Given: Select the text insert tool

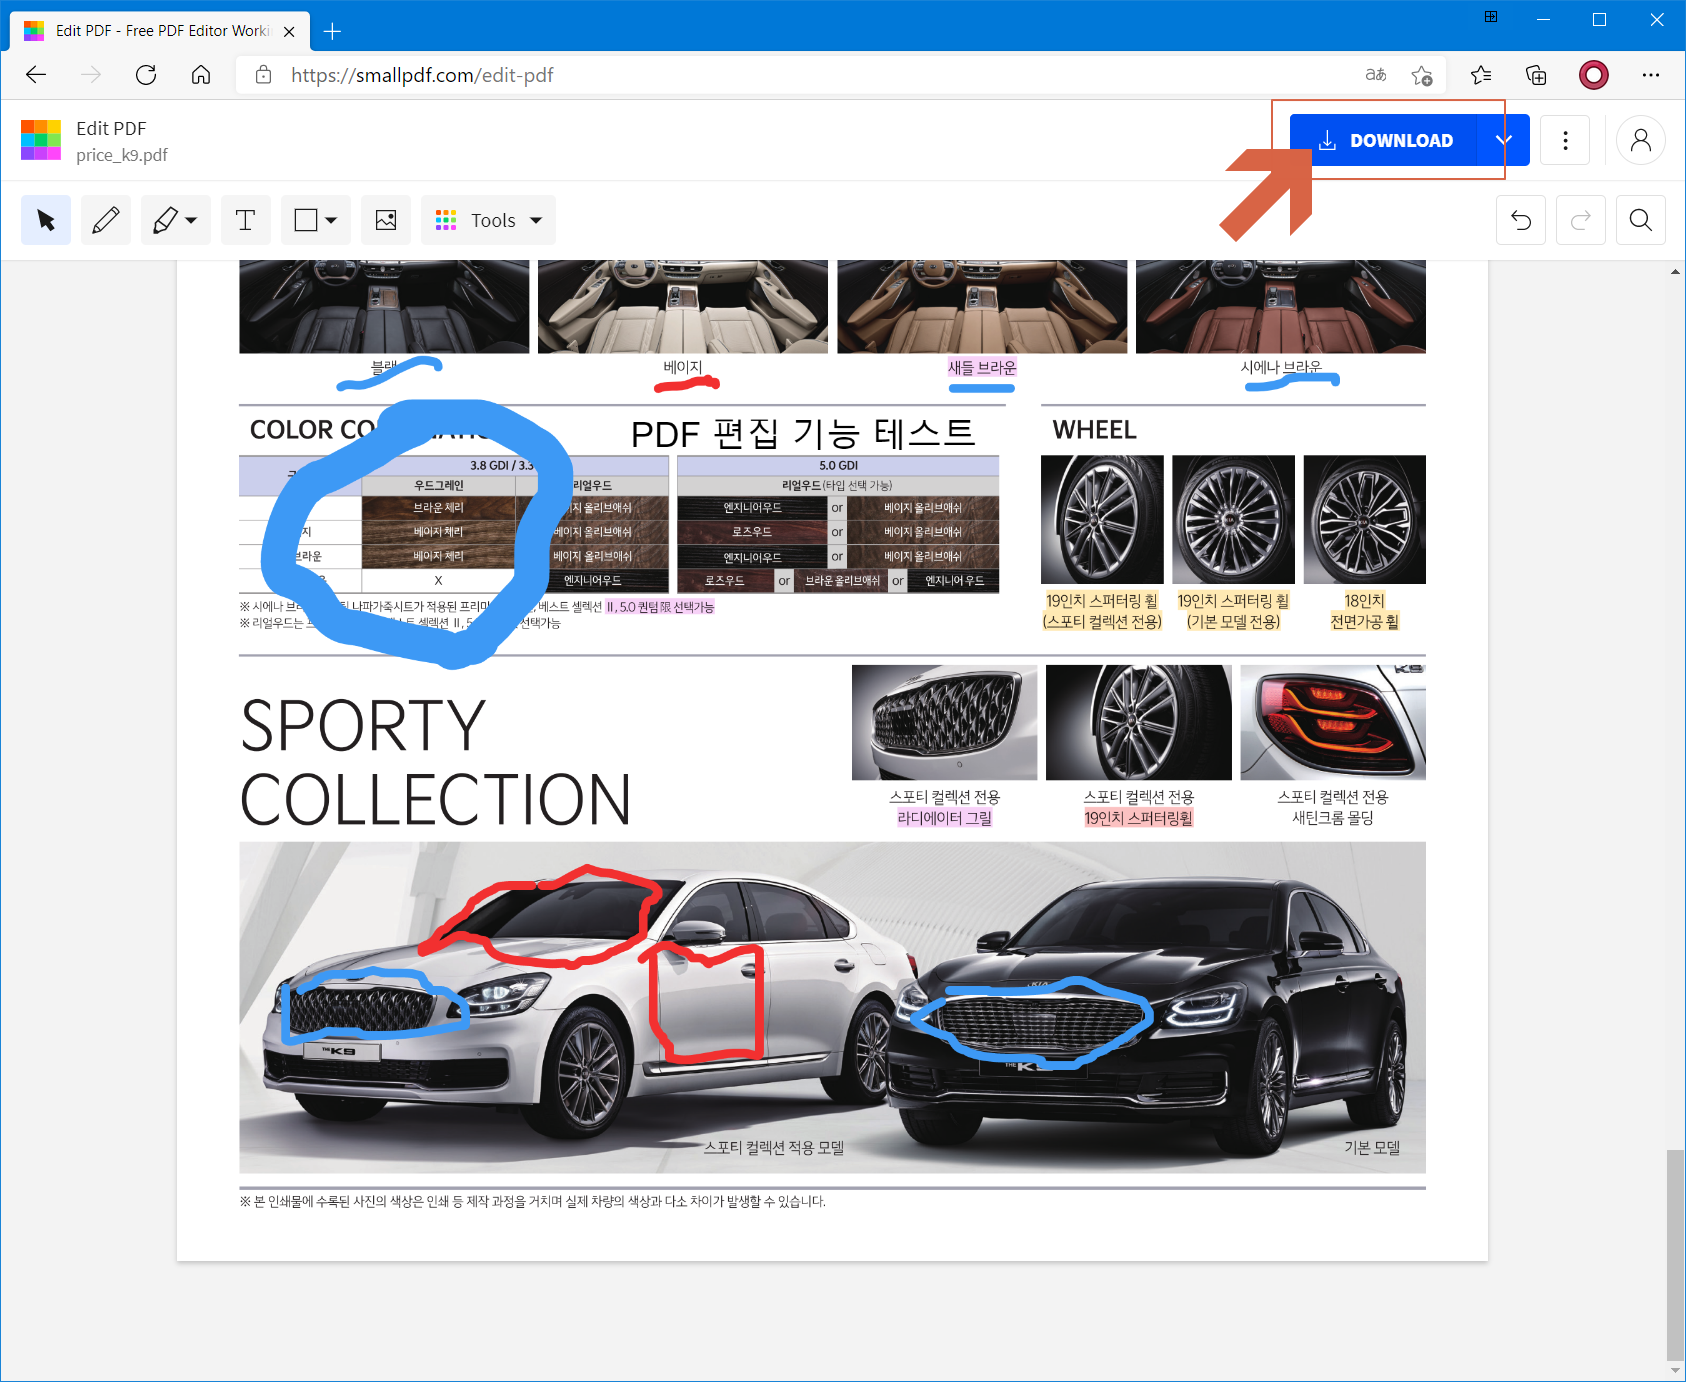Looking at the screenshot, I should (x=246, y=220).
